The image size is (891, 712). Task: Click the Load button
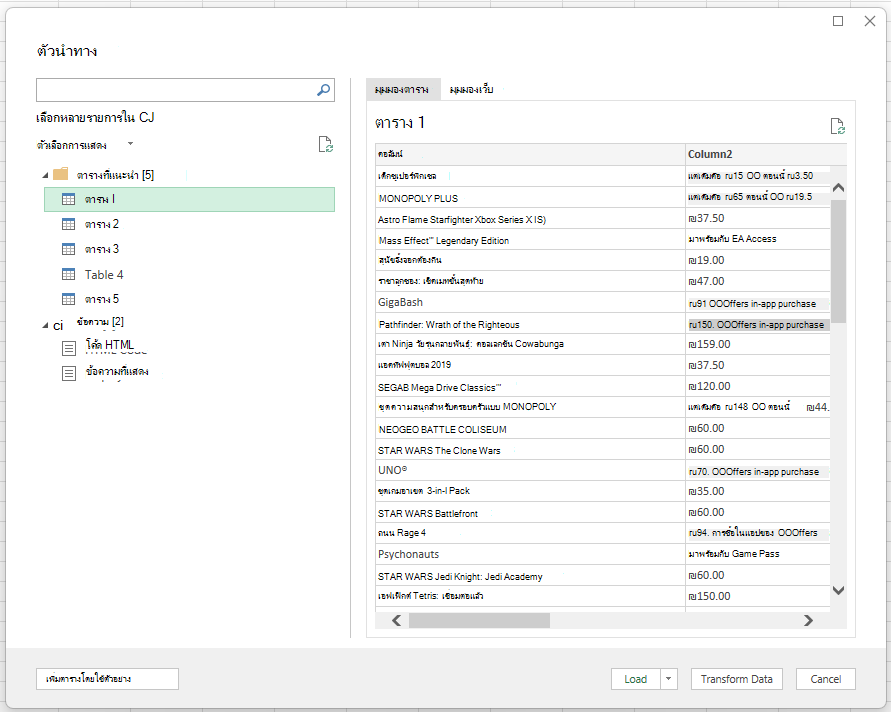tap(636, 679)
